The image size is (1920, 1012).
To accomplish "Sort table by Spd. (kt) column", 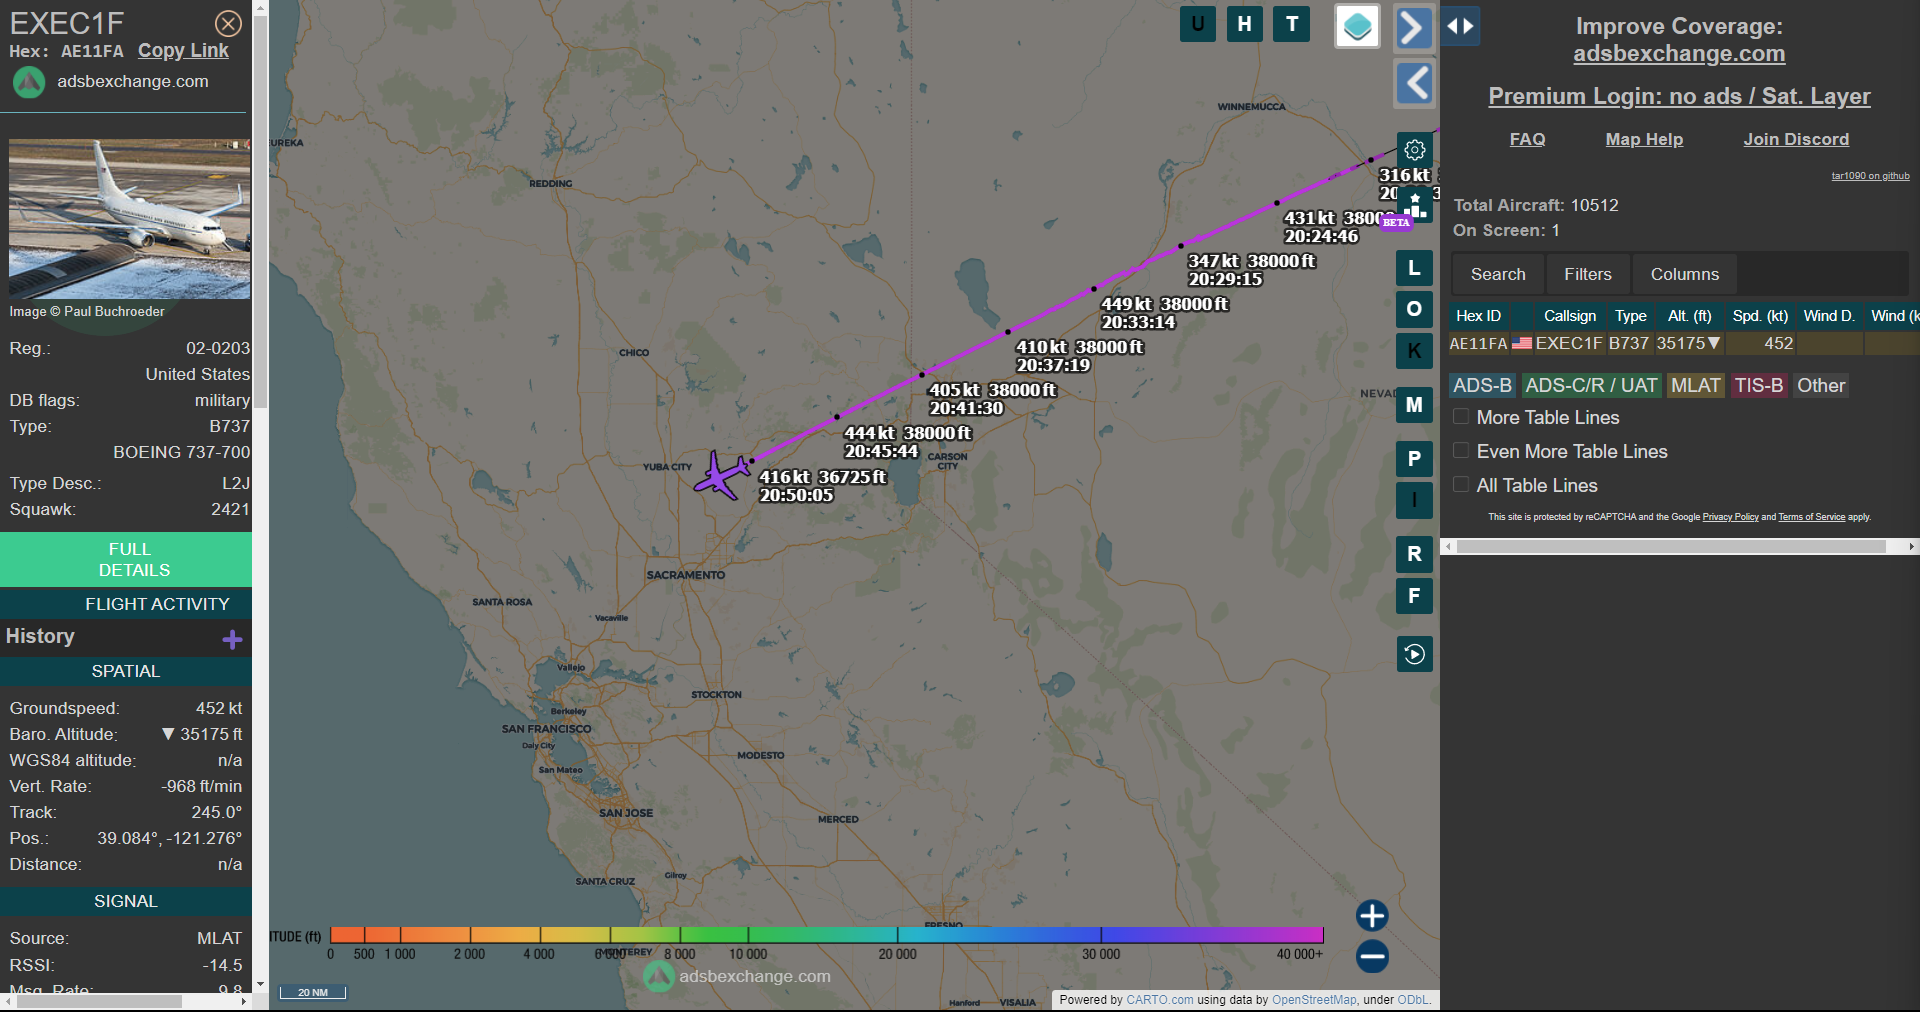I will click(x=1761, y=316).
